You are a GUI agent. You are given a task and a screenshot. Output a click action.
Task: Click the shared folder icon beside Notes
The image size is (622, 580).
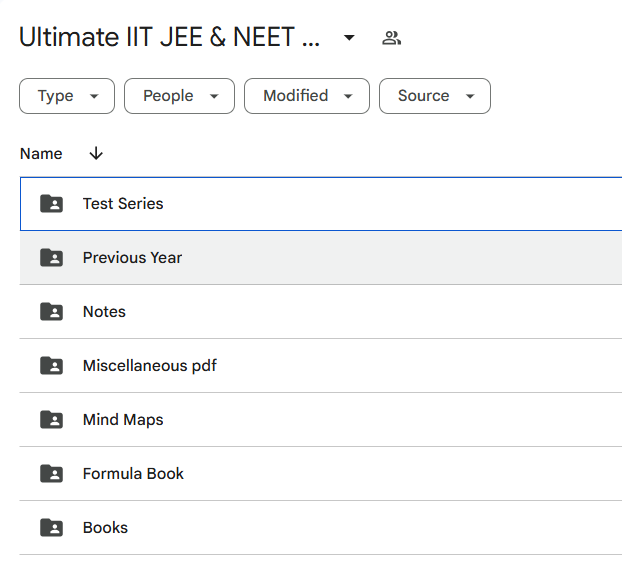(x=51, y=311)
